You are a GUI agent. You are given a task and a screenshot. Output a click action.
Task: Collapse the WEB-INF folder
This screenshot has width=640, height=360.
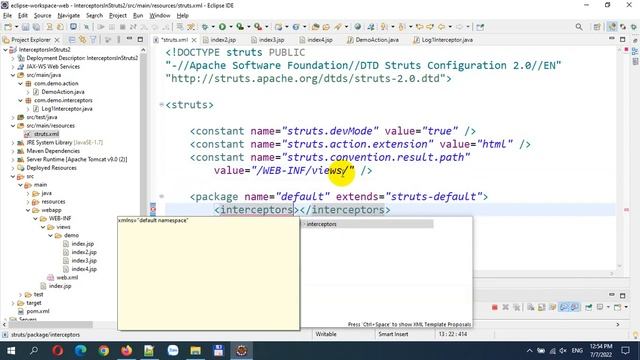[x=36, y=218]
